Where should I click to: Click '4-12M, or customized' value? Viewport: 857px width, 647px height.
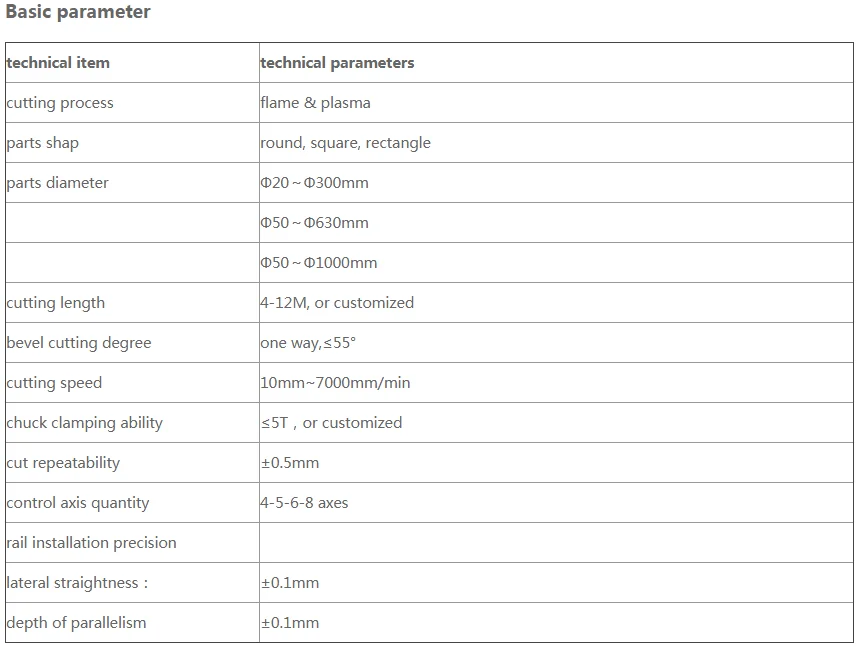point(337,303)
